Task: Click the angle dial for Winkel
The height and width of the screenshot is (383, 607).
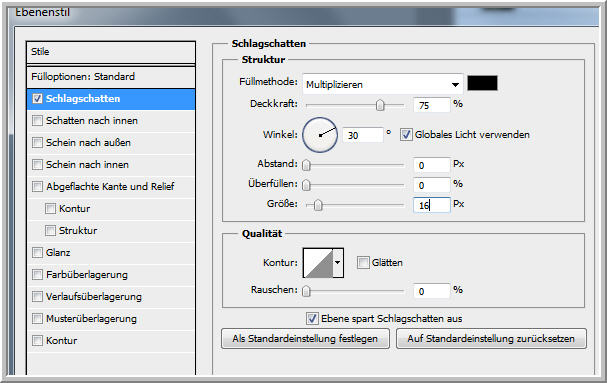Action: click(320, 135)
